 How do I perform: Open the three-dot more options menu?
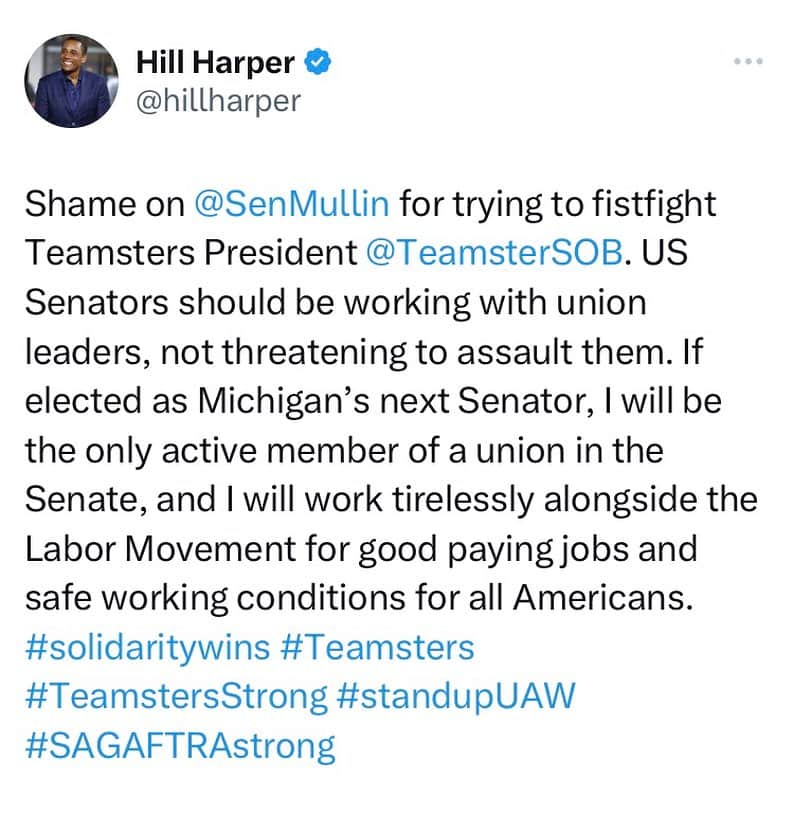pyautogui.click(x=748, y=61)
